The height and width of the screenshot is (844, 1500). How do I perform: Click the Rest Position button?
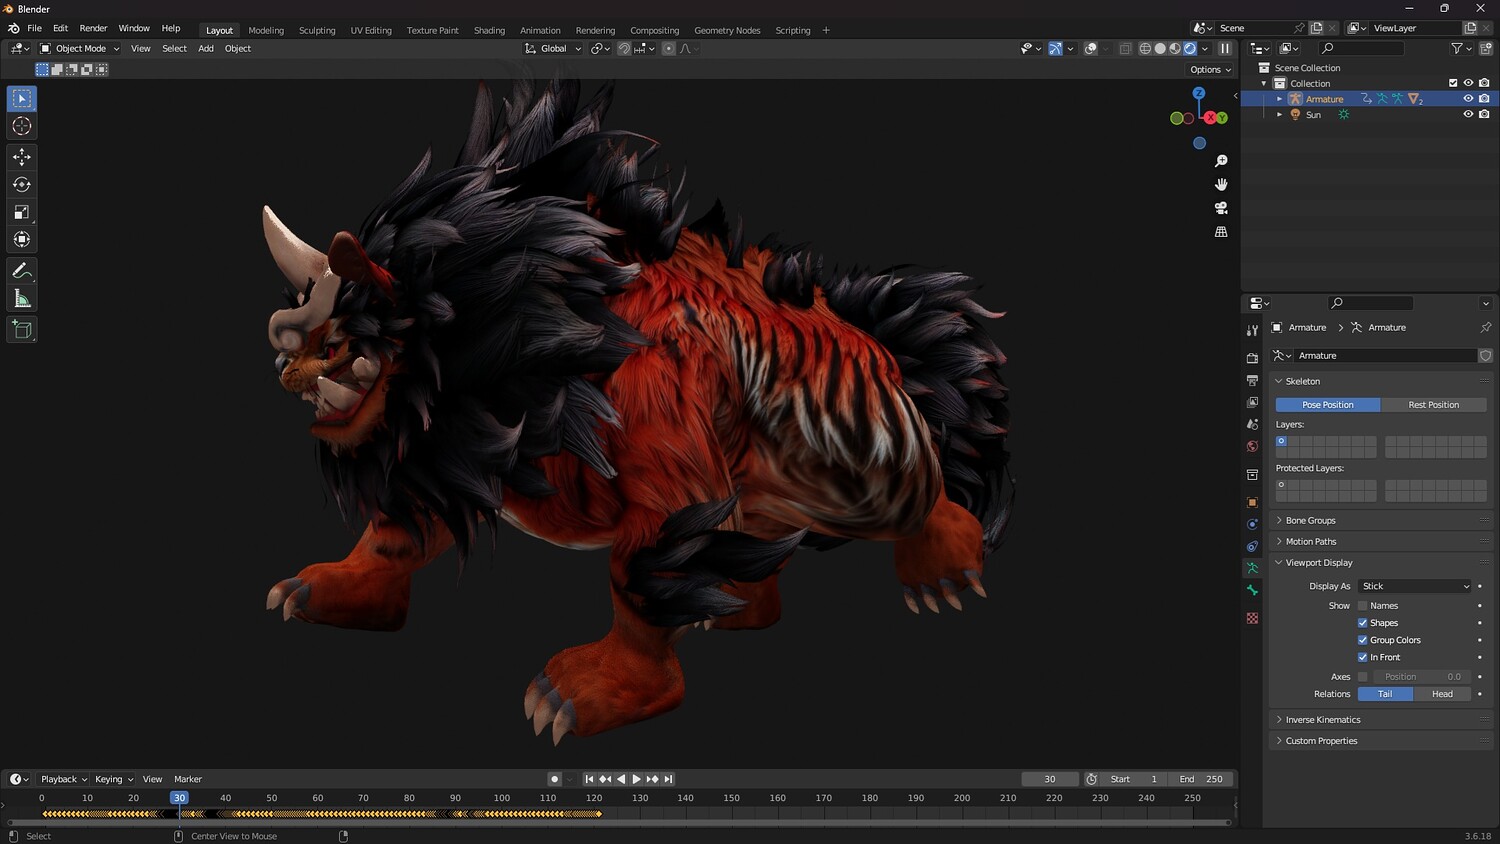(1433, 405)
